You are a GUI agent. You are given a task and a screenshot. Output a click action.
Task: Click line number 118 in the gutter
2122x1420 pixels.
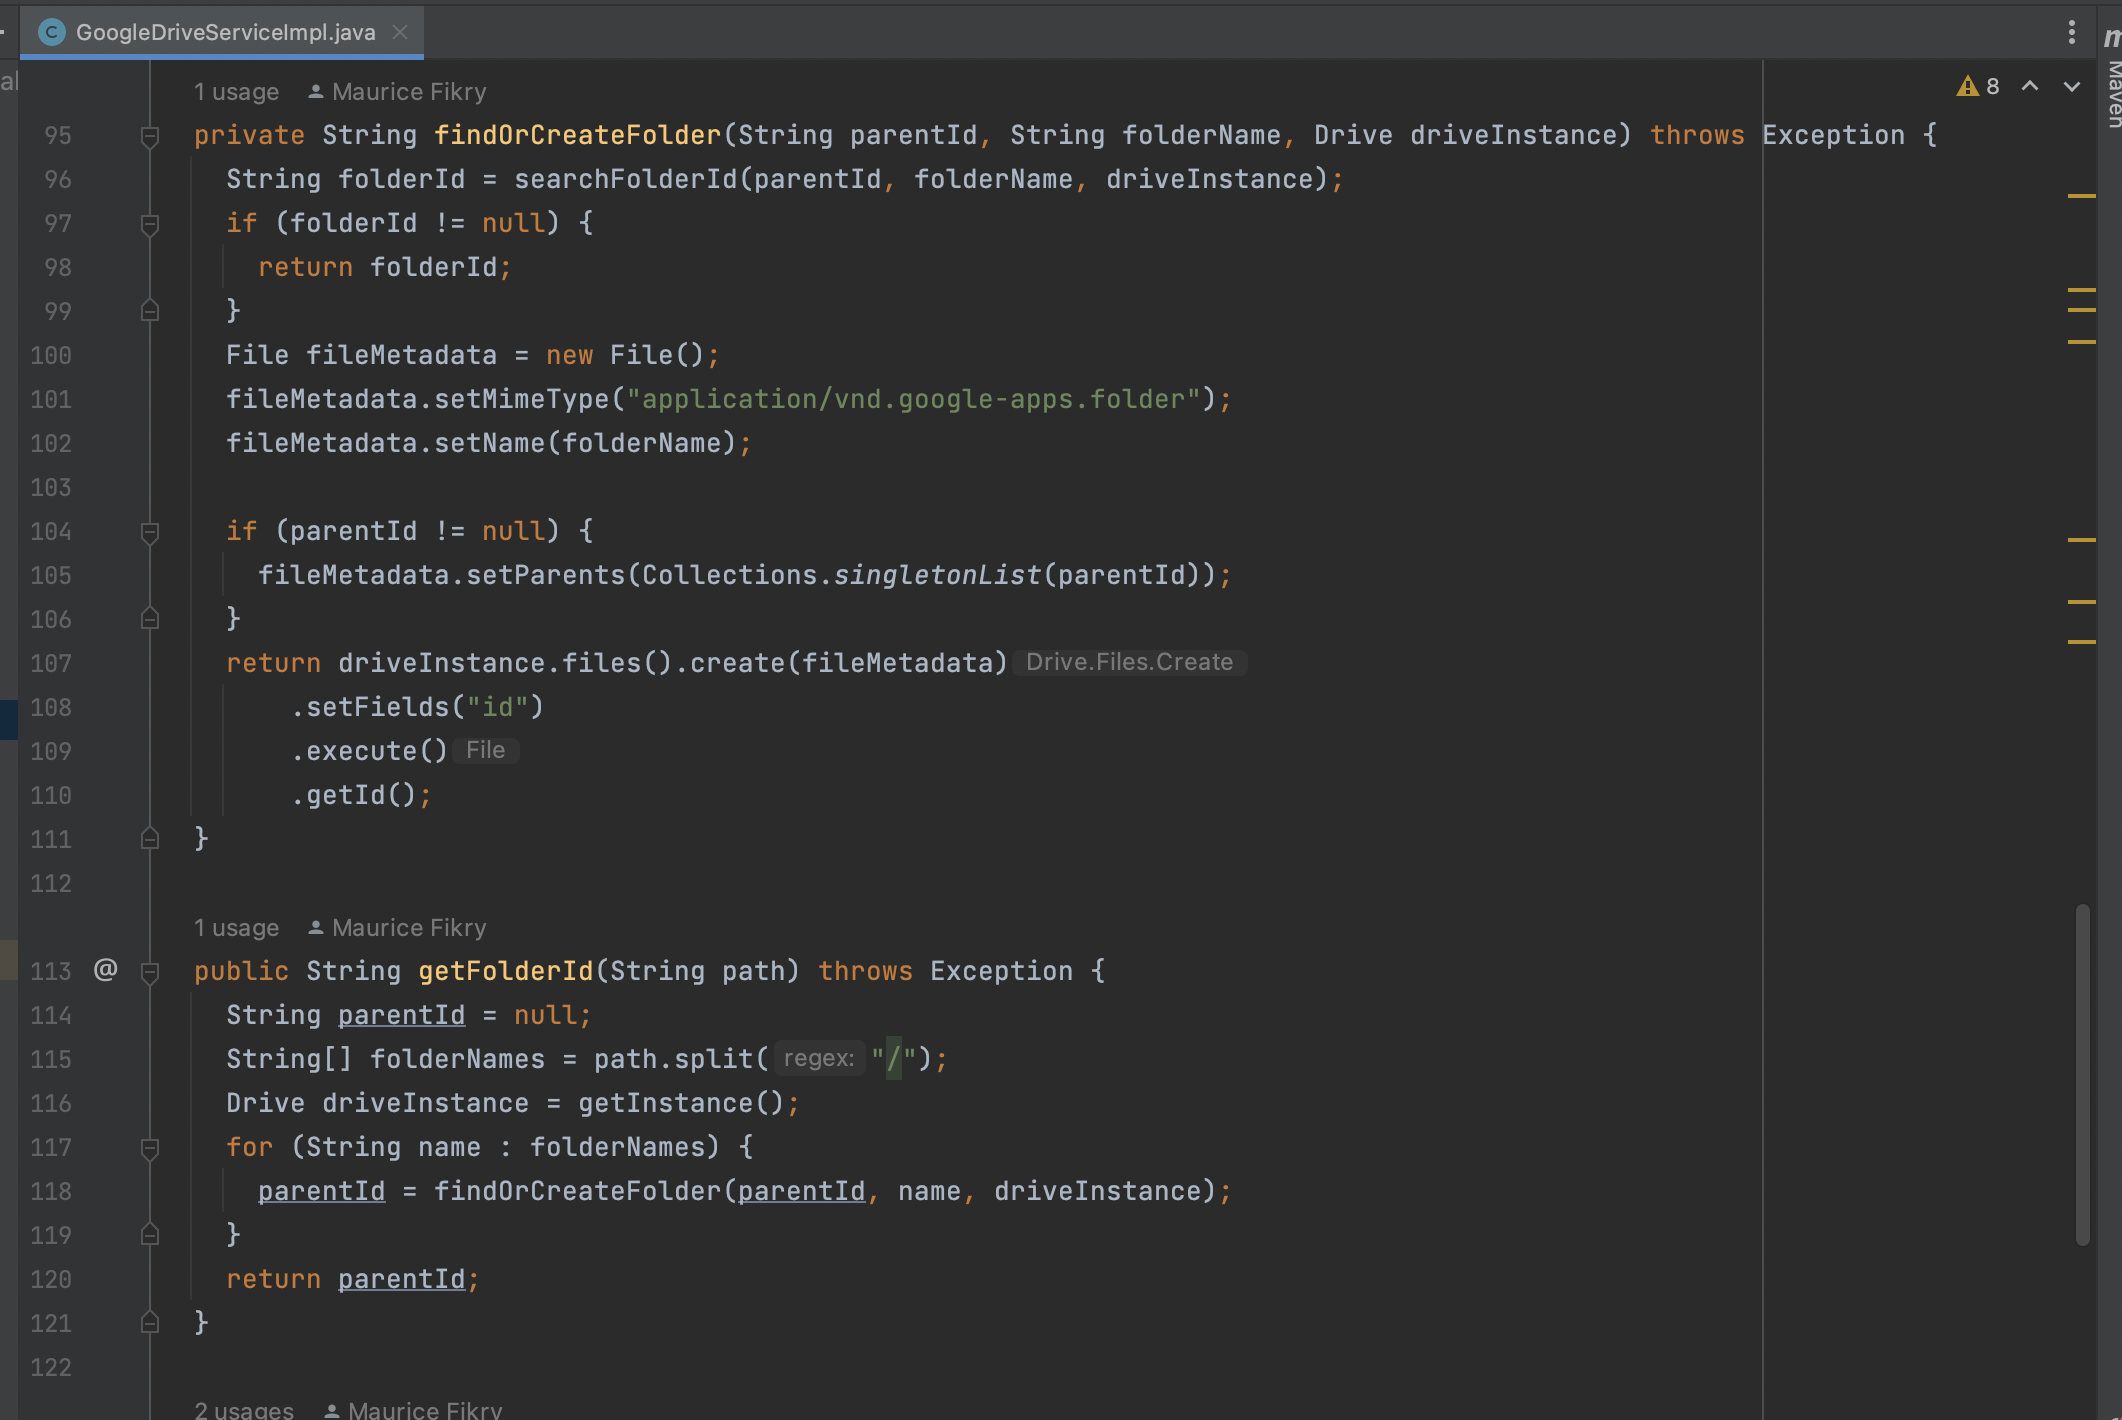pos(51,1191)
